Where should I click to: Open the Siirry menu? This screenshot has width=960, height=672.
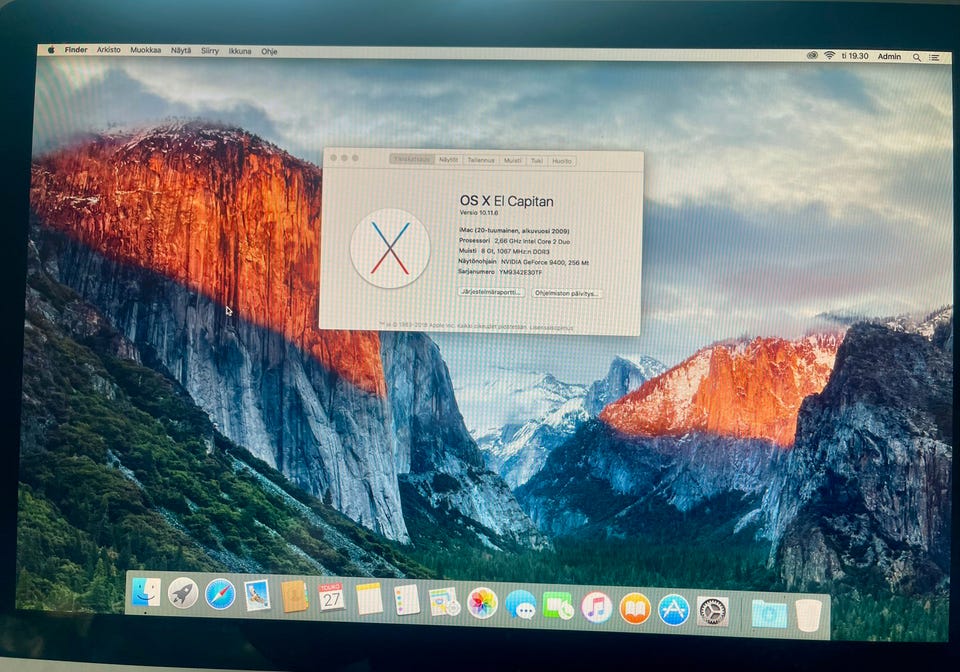210,51
